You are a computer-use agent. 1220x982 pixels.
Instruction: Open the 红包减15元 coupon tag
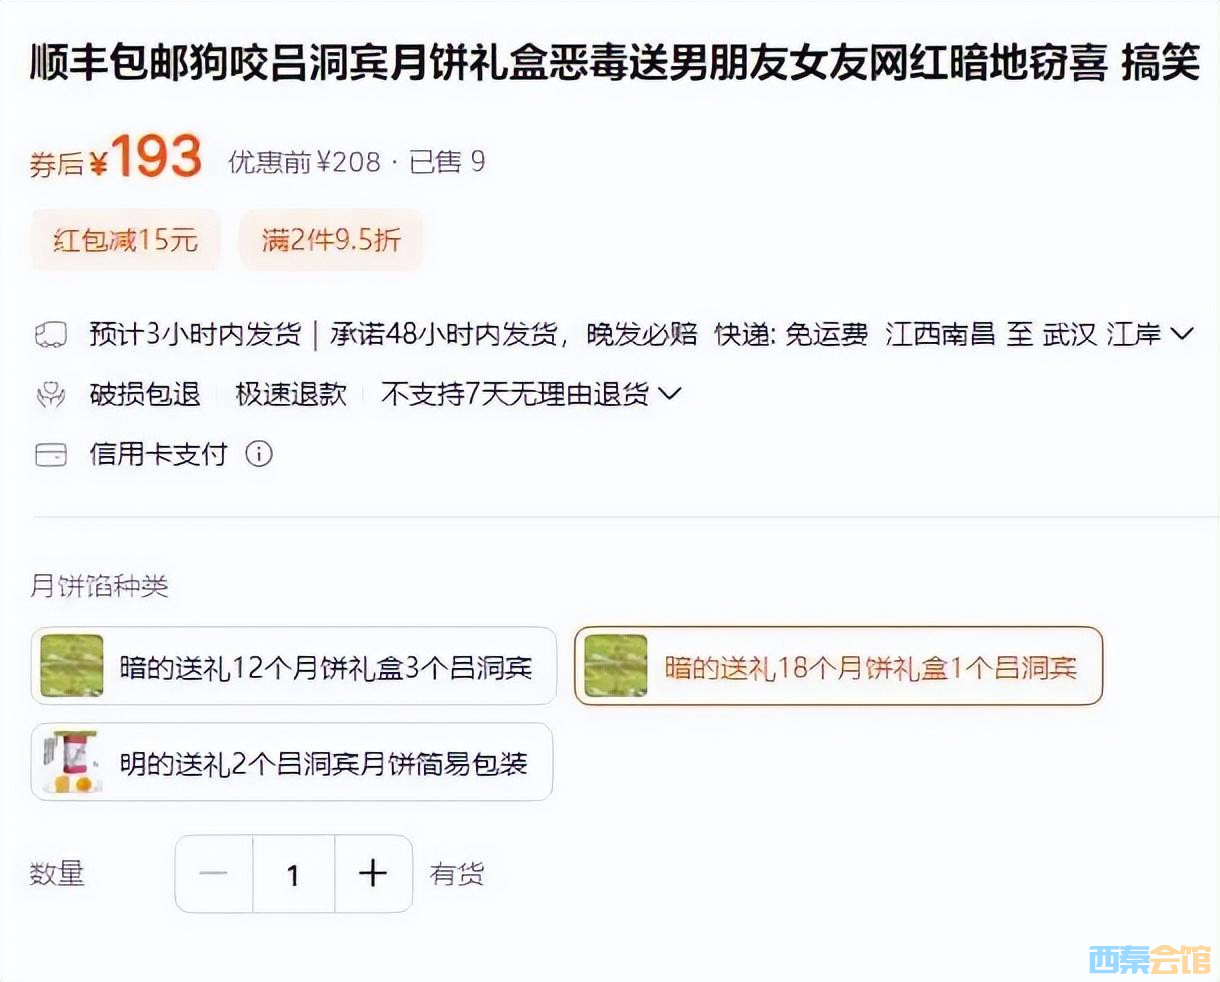(126, 240)
